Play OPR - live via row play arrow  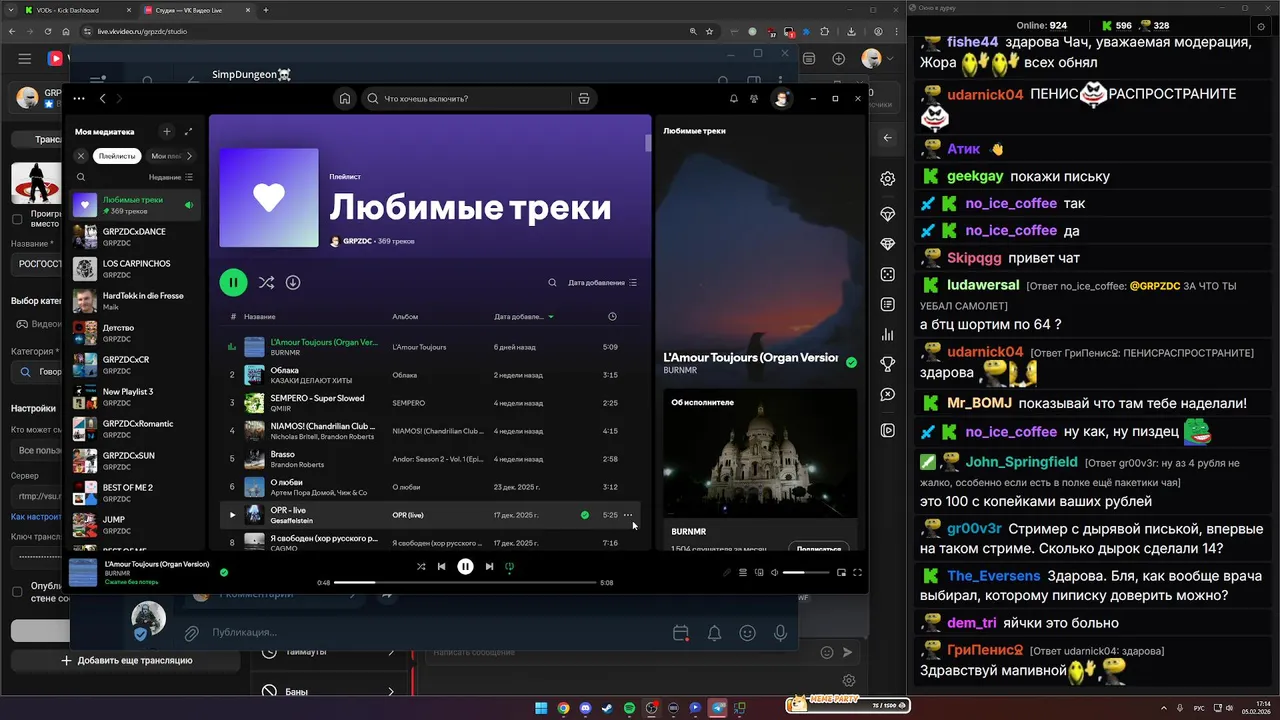[232, 515]
